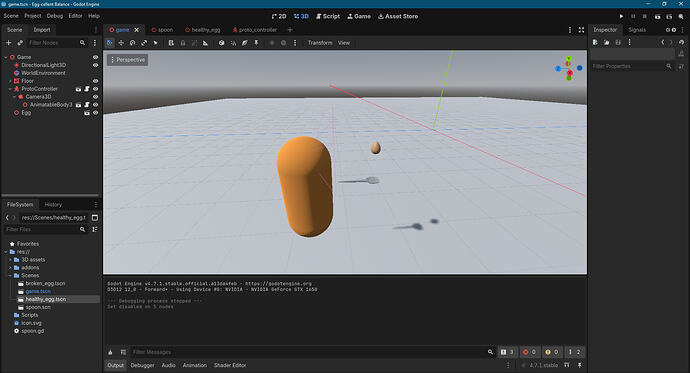Open the Debug menu
This screenshot has height=373, width=690.
(x=55, y=16)
